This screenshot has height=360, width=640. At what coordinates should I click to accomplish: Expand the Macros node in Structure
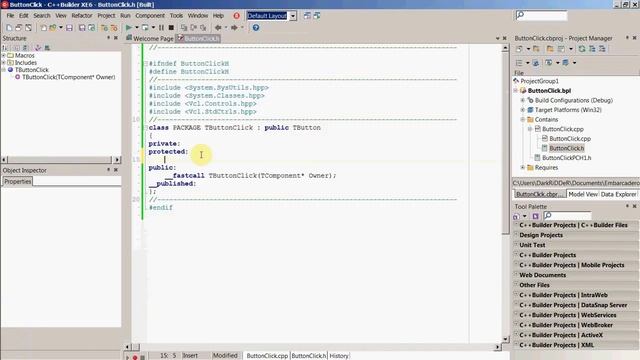(x=4, y=55)
